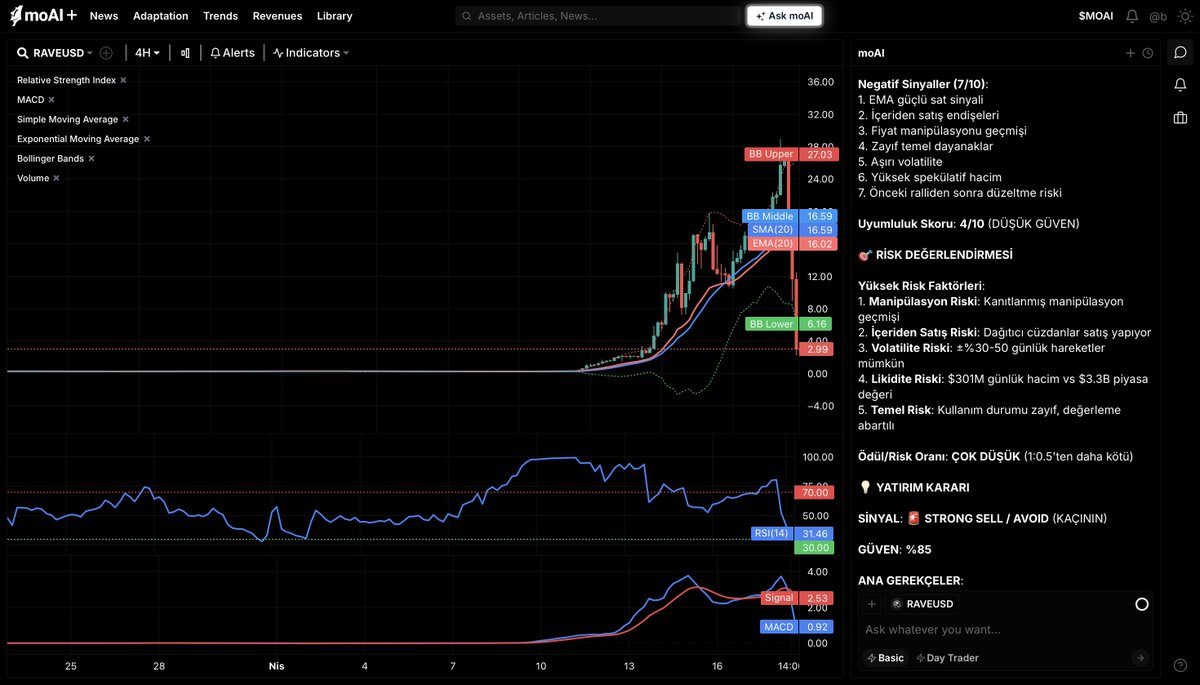Image resolution: width=1200 pixels, height=685 pixels.
Task: Open the News menu
Action: tap(104, 16)
